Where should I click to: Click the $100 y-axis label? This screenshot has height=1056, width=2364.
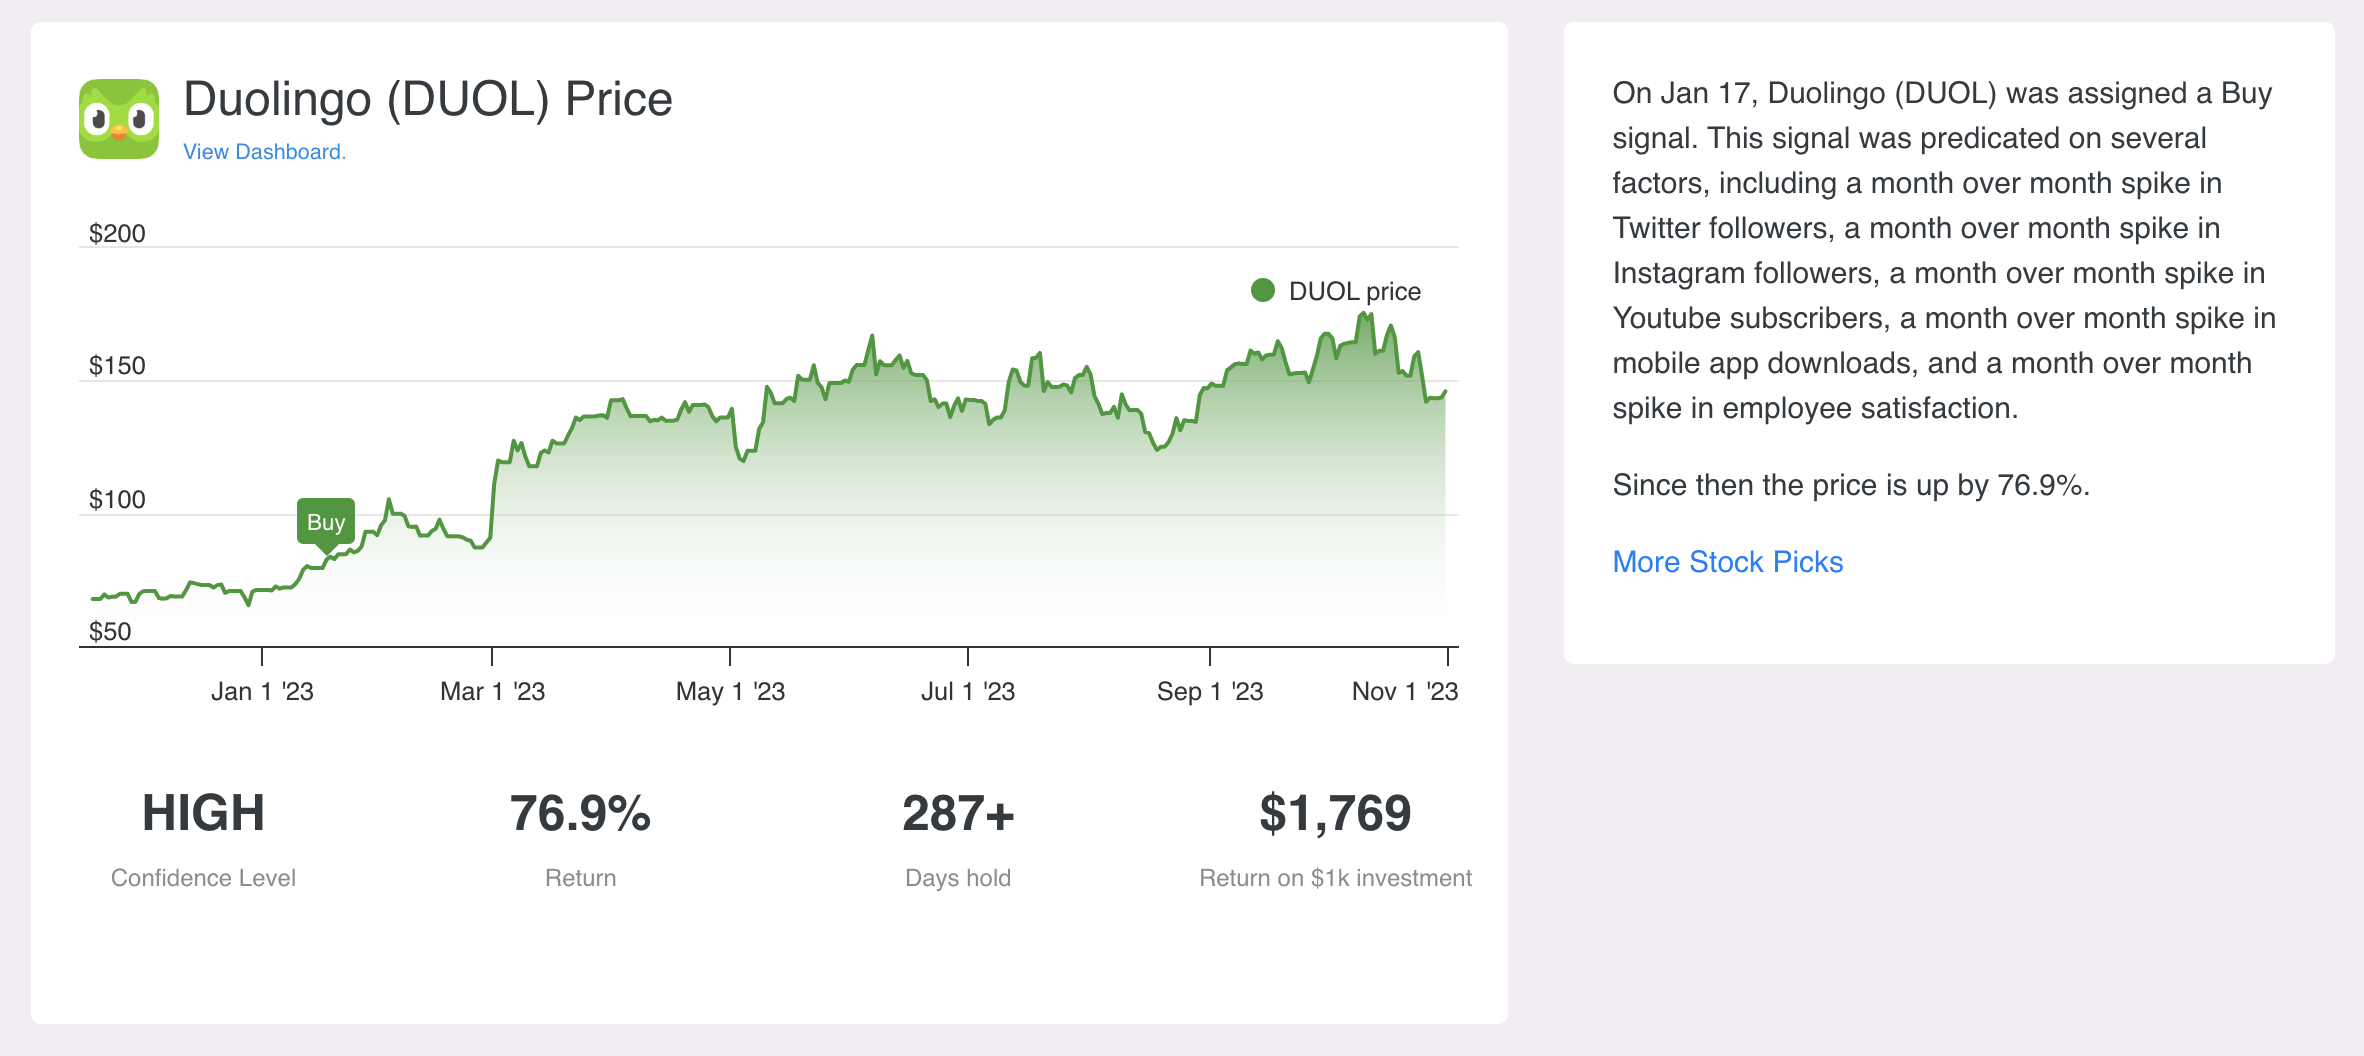(x=117, y=499)
